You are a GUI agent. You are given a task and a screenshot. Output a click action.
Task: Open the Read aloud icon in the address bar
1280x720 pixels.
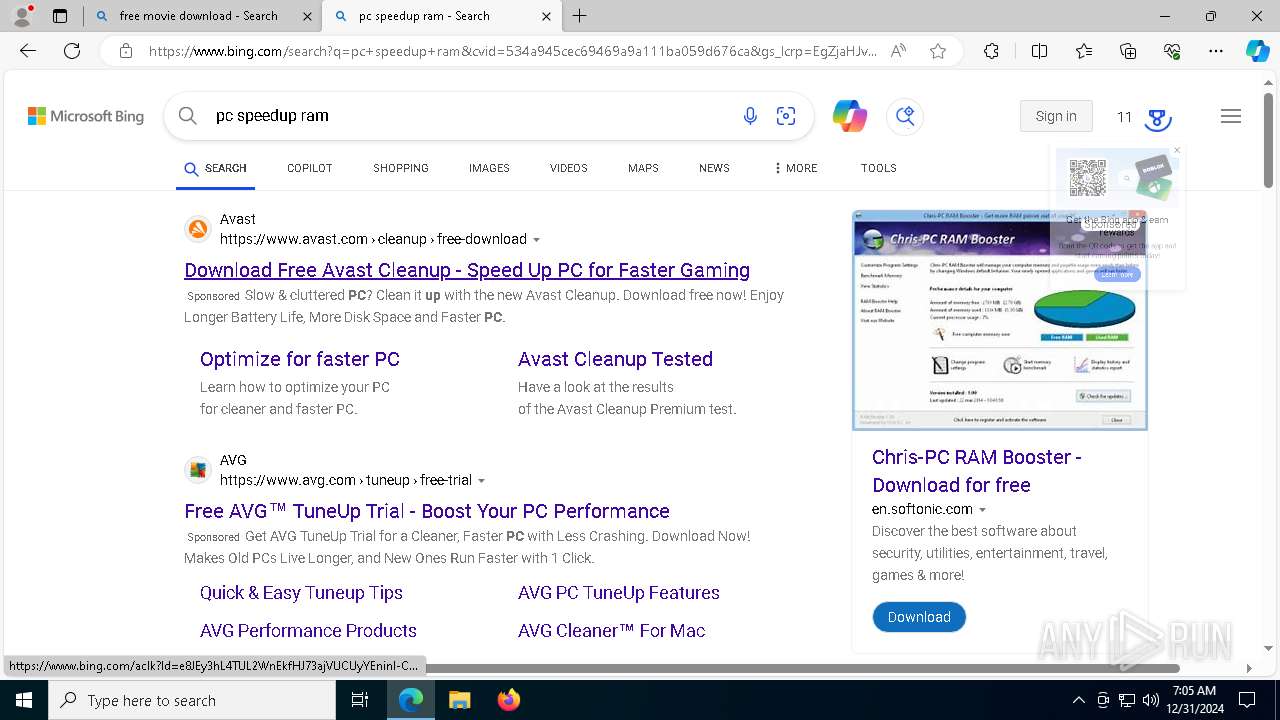click(x=898, y=51)
